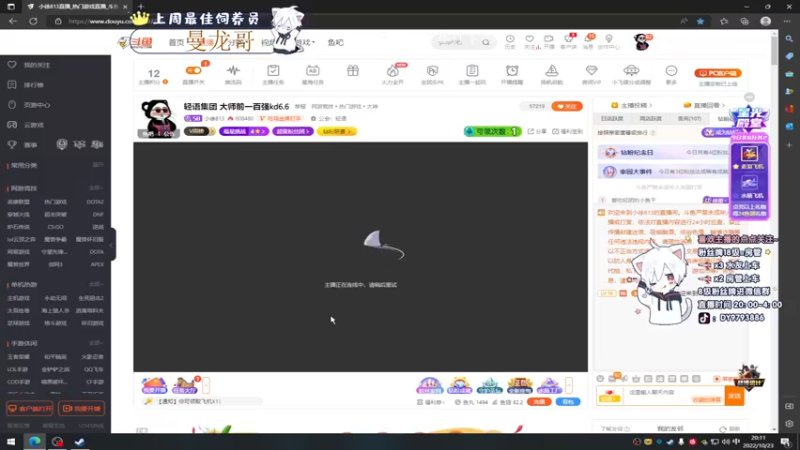Viewport: 800px width, 450px height.
Task: Switch to the weekly activity ranking tab
Action: 650,118
